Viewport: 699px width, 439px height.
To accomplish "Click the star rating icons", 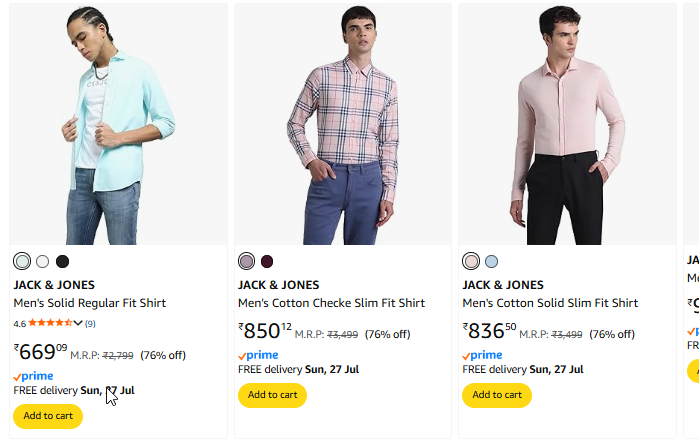I will [x=50, y=323].
